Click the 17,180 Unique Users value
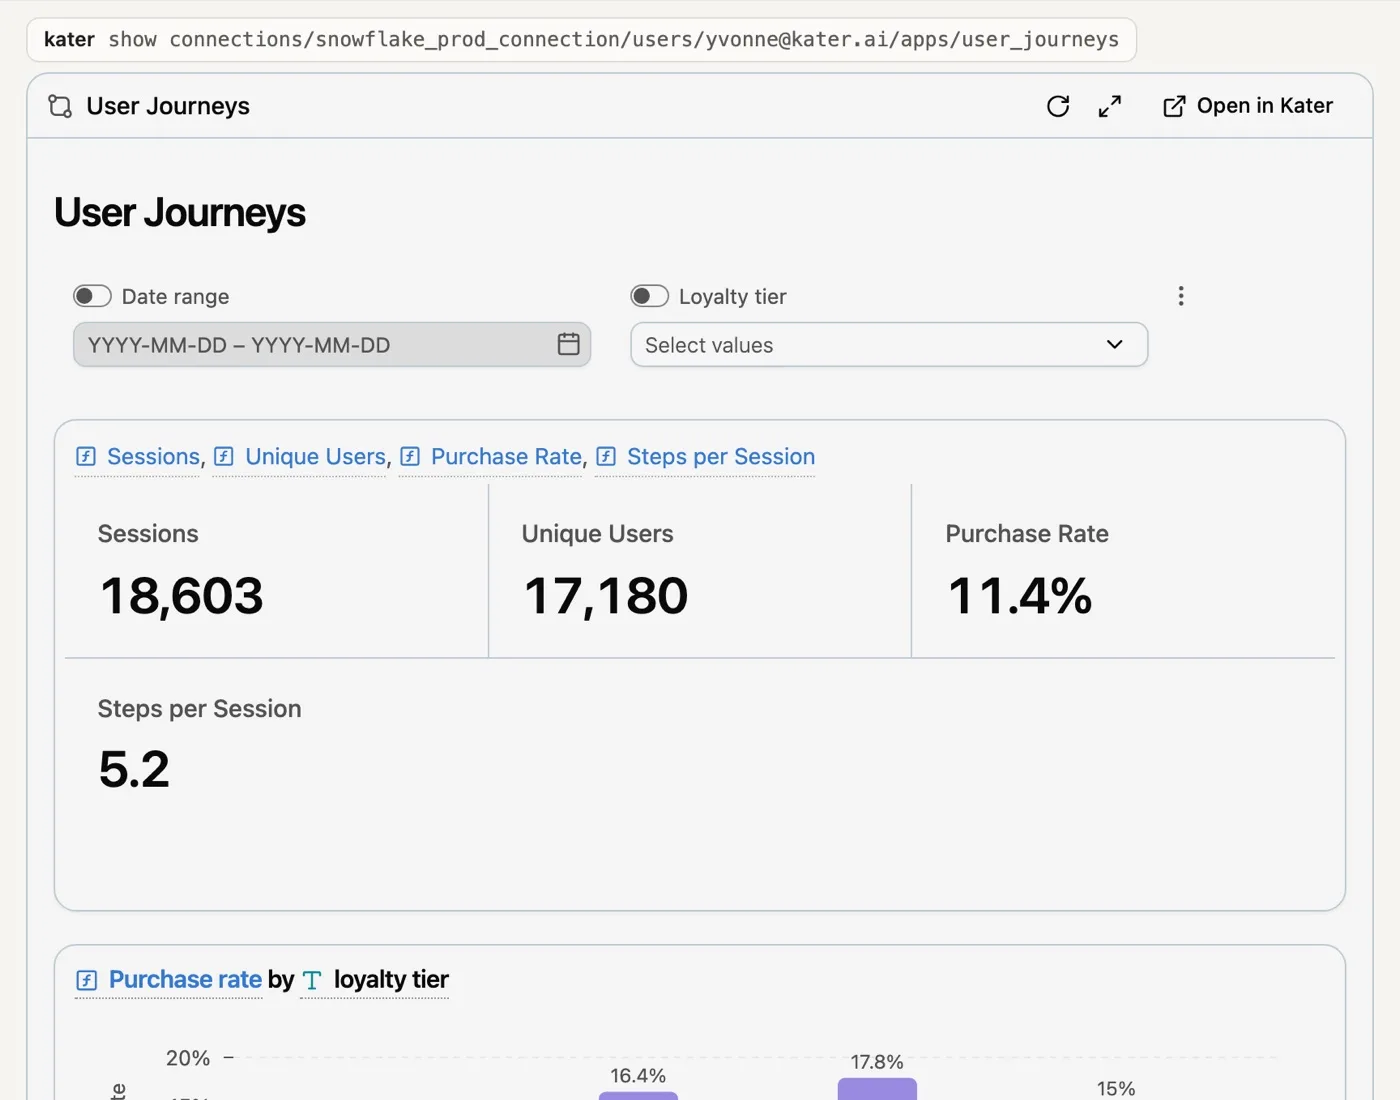This screenshot has height=1100, width=1400. point(606,596)
